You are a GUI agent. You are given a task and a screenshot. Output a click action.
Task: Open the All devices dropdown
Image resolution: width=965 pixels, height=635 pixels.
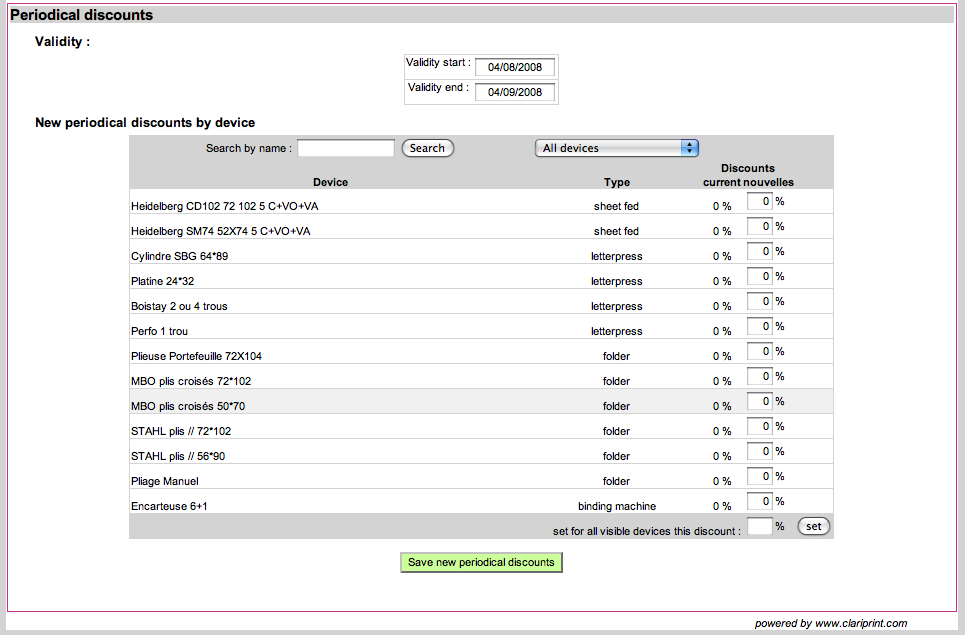[x=616, y=148]
